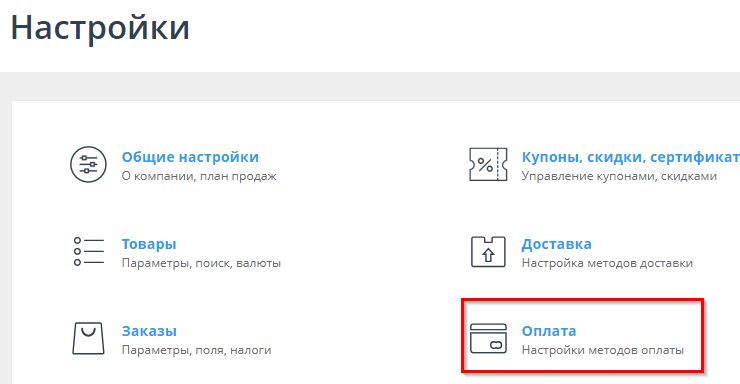Open the Заказы settings link
Screen dimensions: 740x384
[149, 331]
